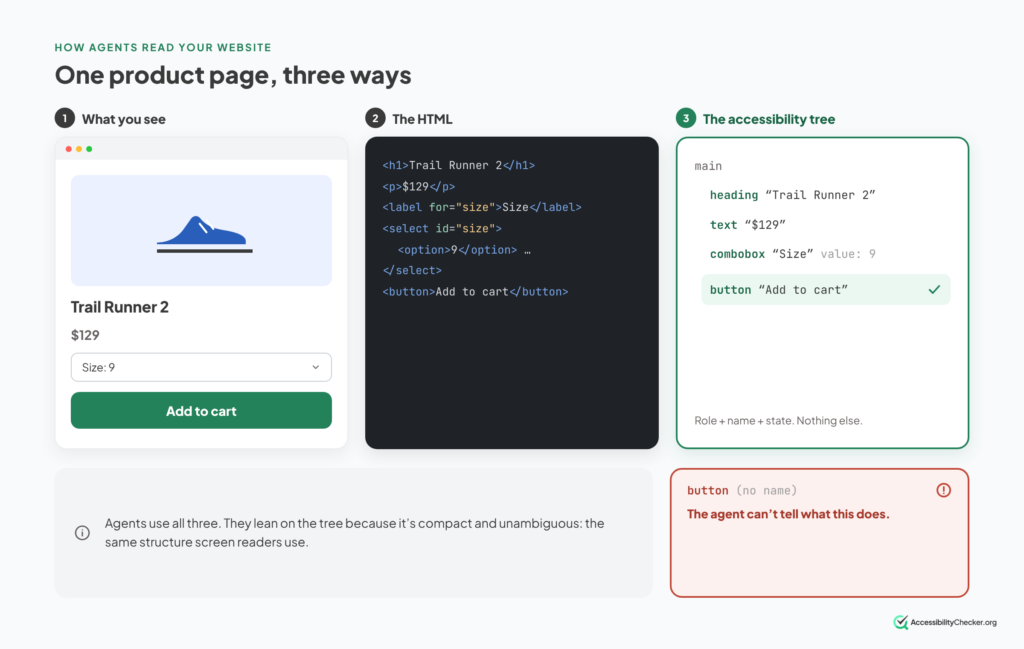Click the green window dot
Viewport: 1024px width, 649px height.
[x=89, y=149]
